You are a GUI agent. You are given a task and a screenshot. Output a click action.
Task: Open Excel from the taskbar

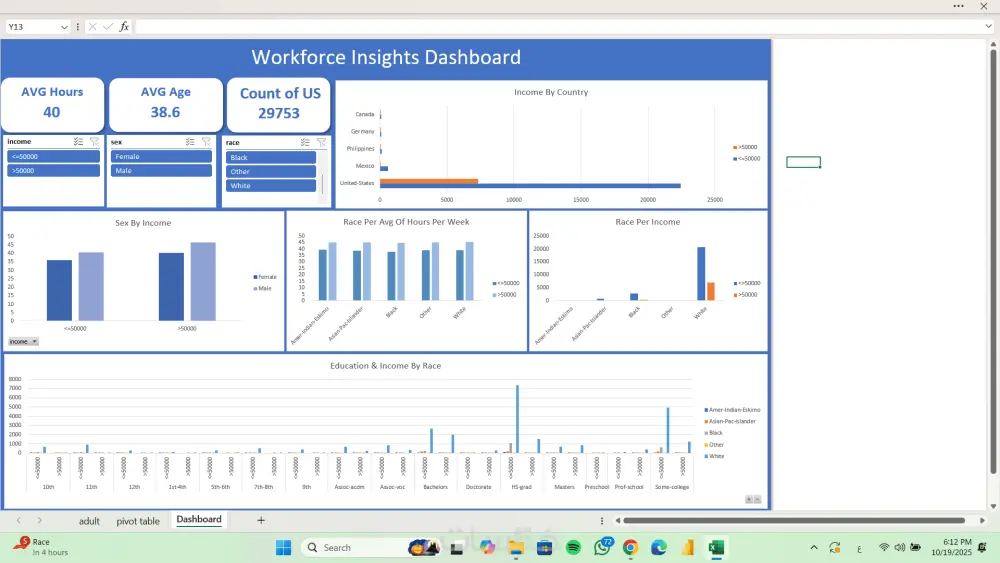tap(716, 548)
